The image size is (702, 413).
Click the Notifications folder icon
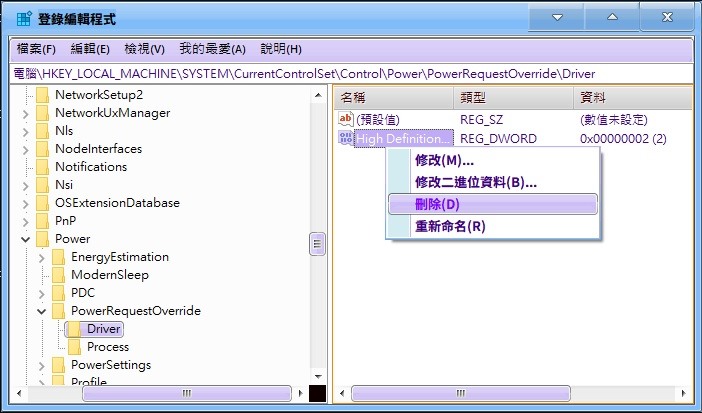point(42,167)
